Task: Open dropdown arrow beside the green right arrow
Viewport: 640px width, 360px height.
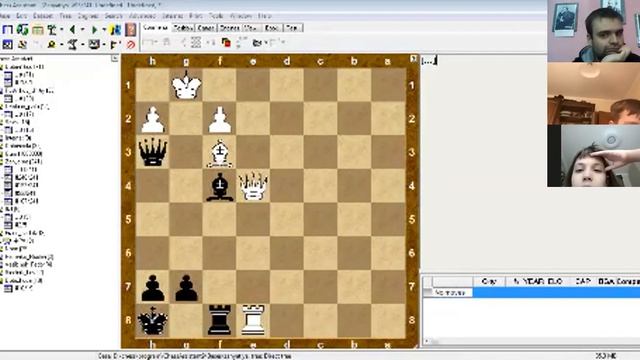Action: tap(104, 29)
